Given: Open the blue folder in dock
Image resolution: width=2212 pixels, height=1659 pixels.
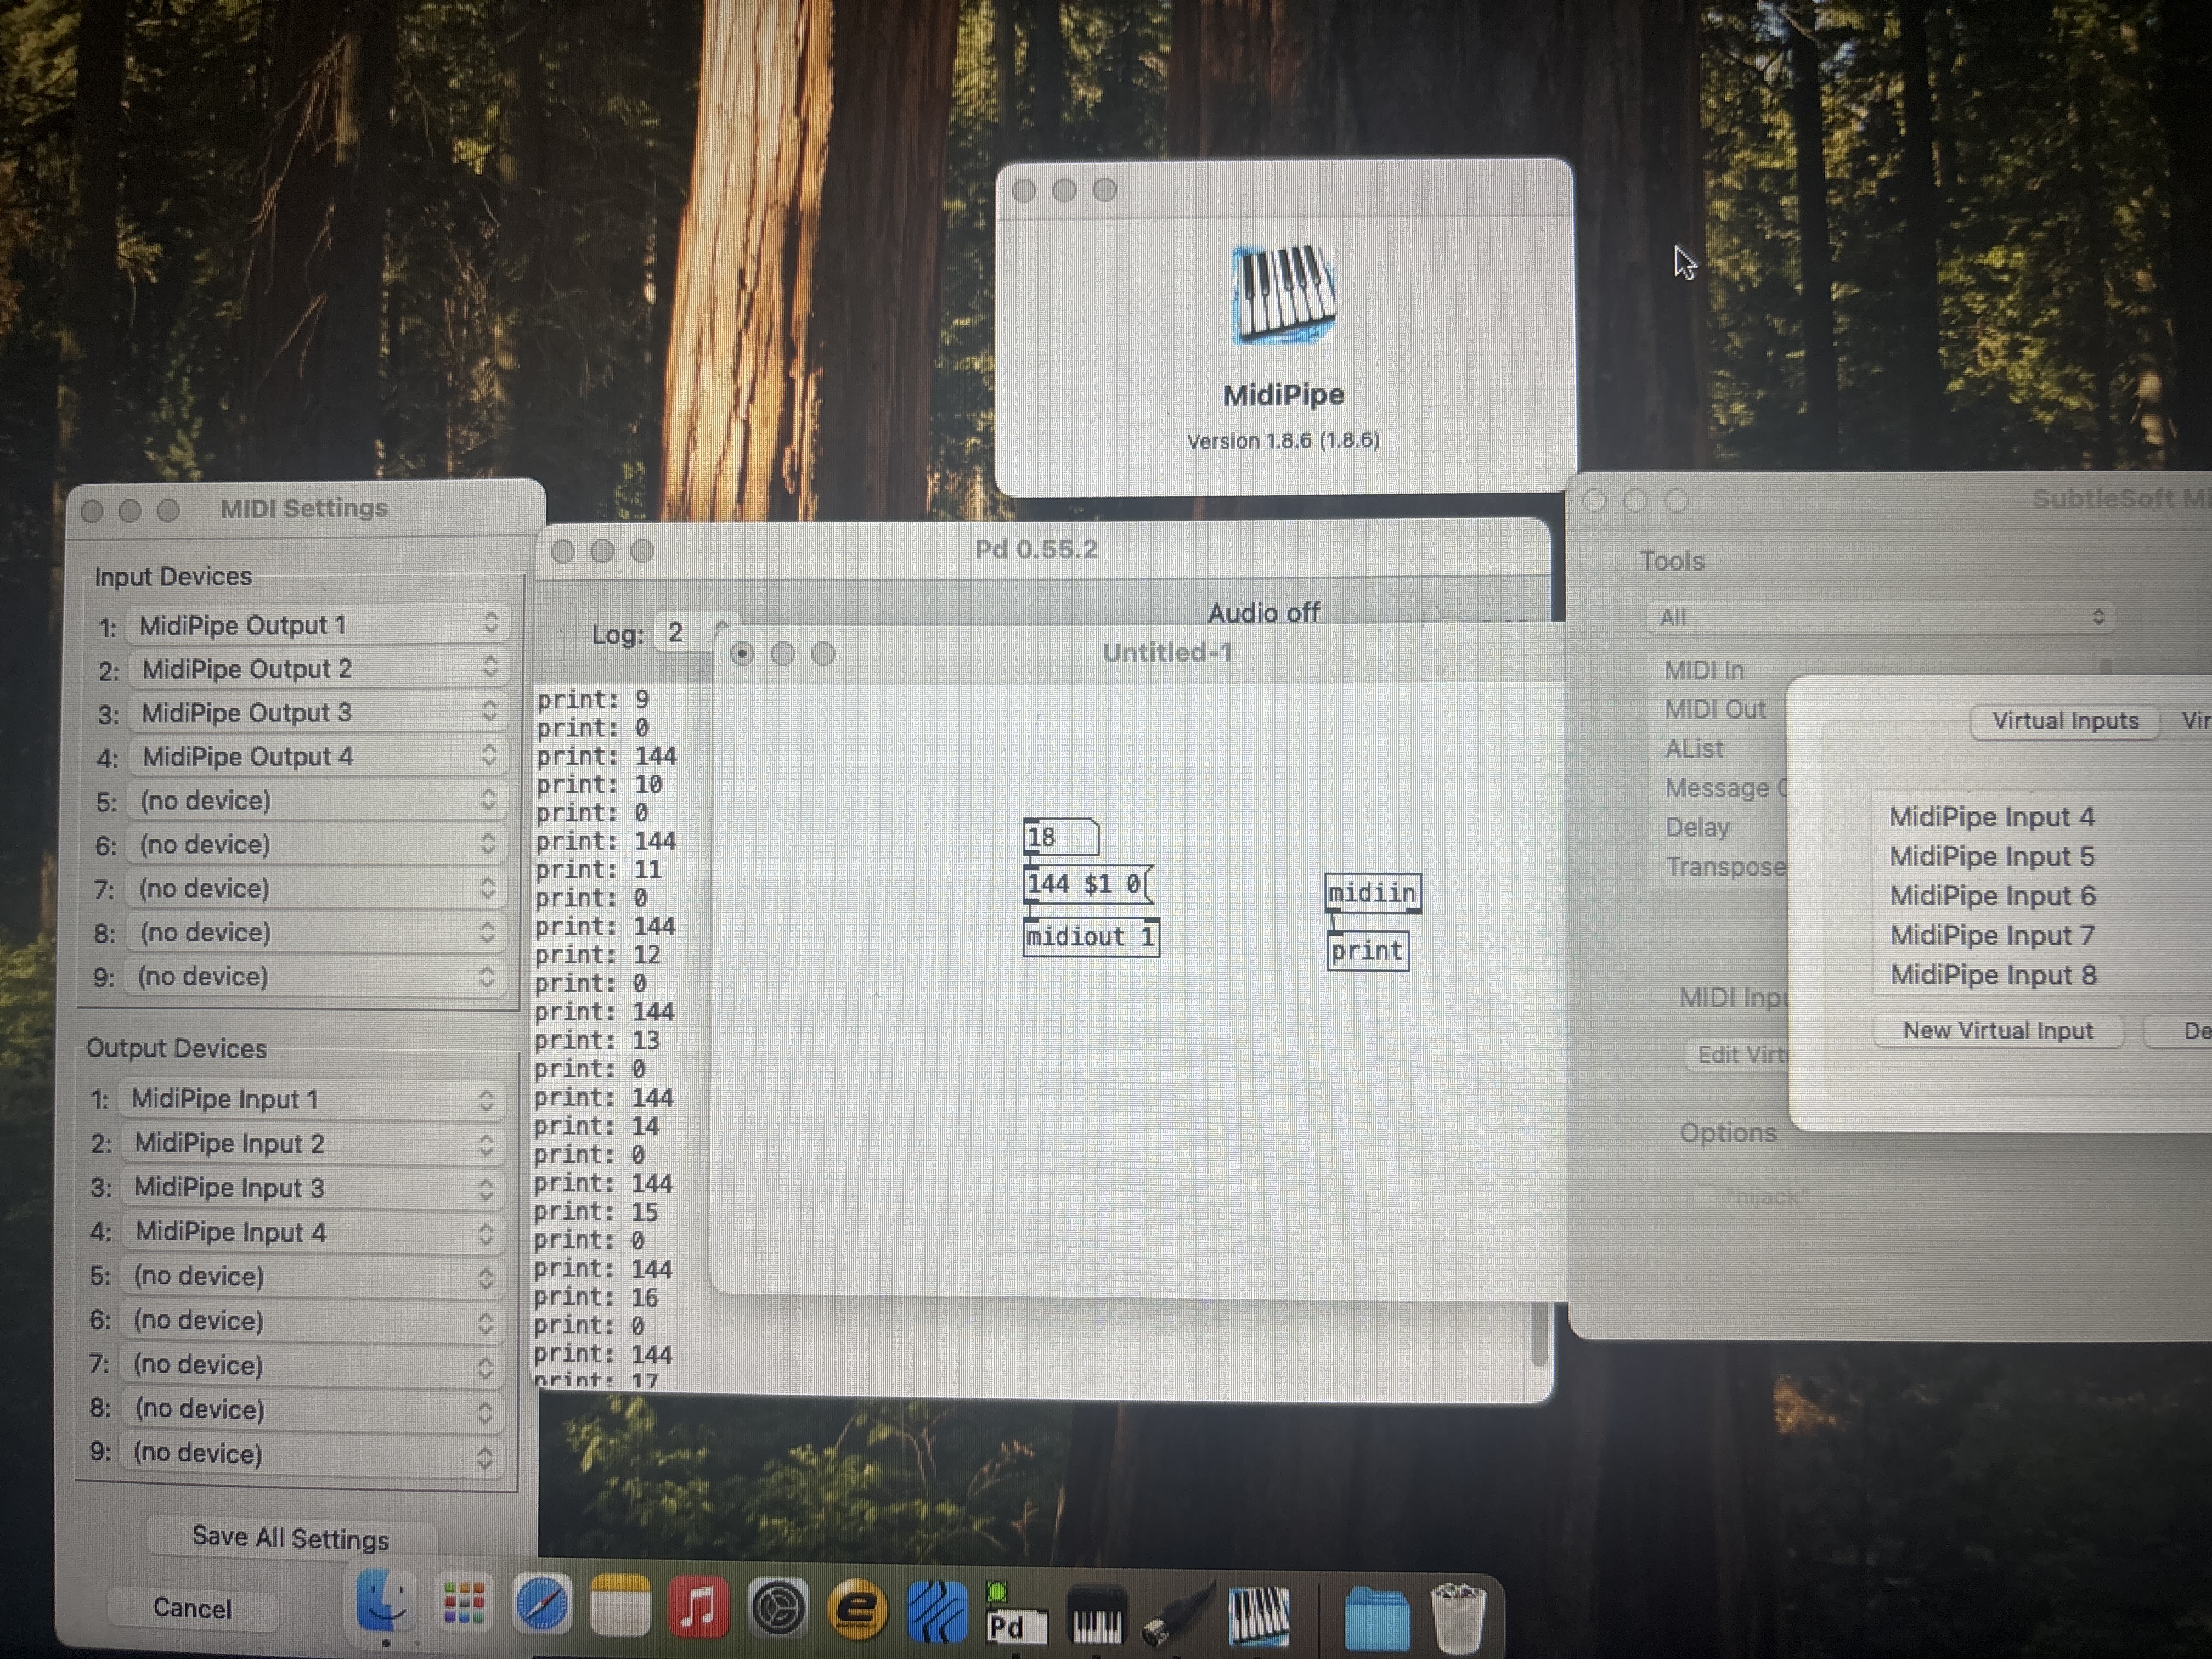Looking at the screenshot, I should coord(1377,1618).
